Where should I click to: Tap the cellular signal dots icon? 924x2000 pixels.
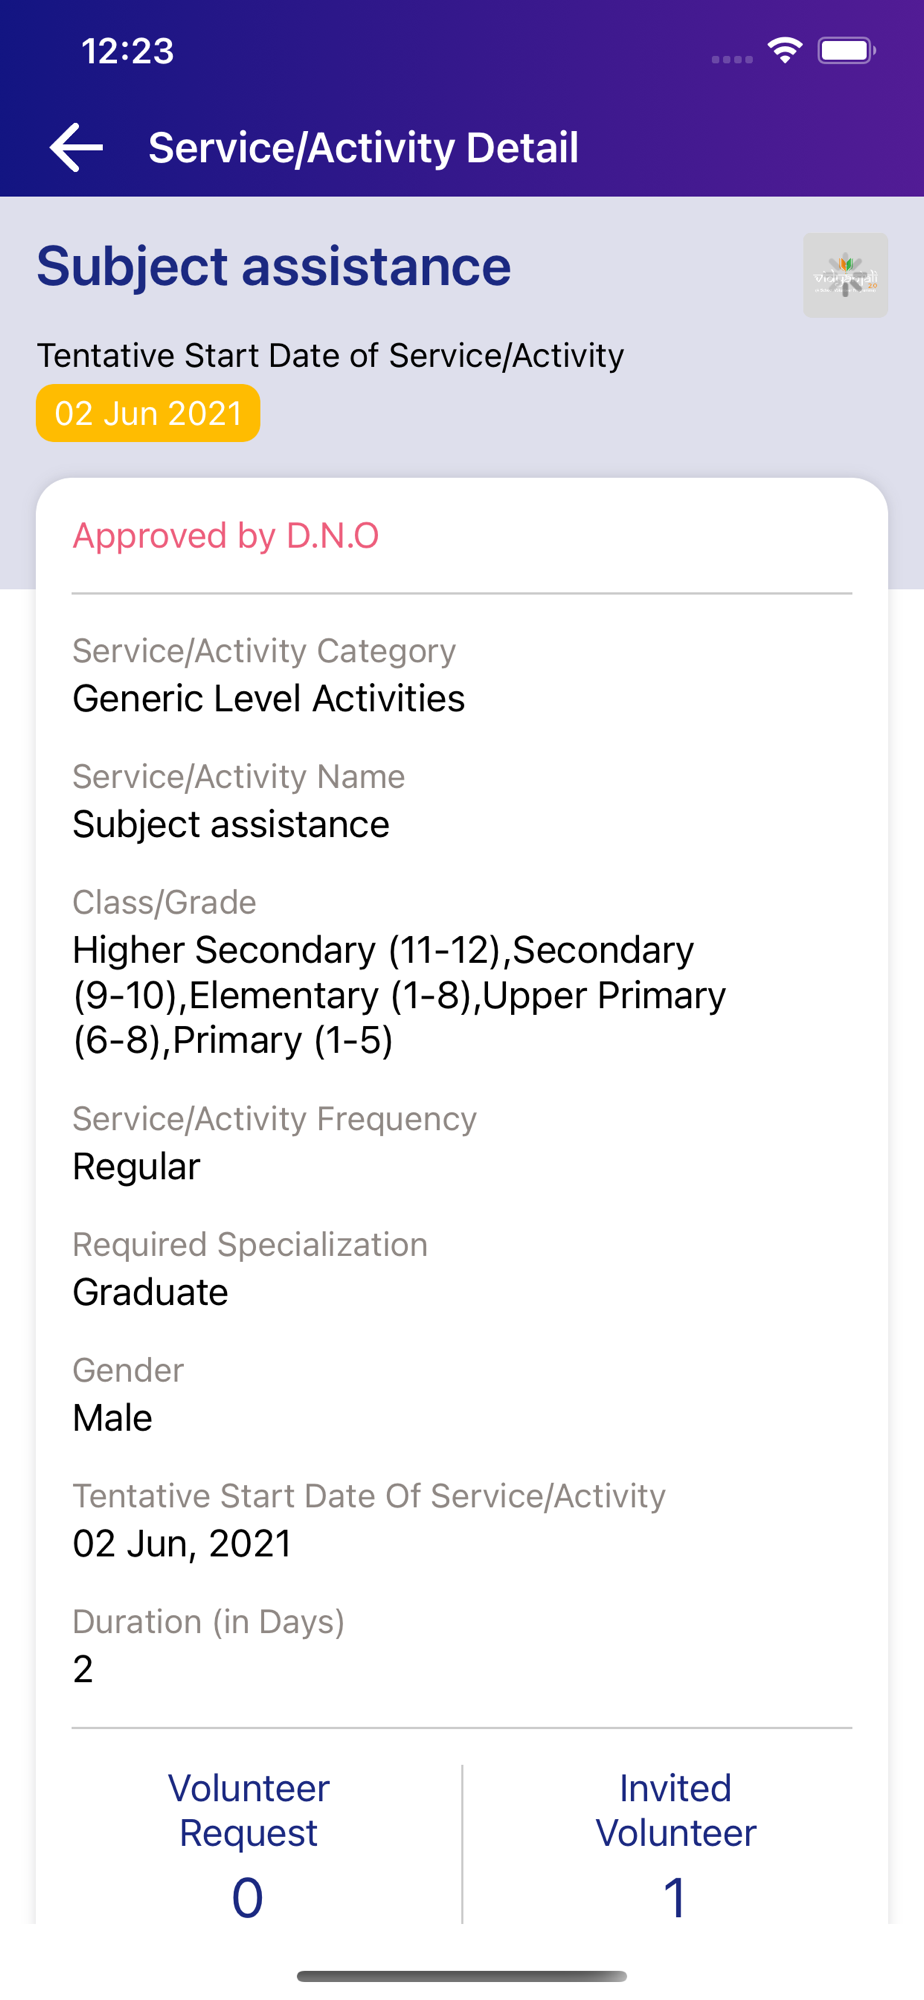[732, 59]
